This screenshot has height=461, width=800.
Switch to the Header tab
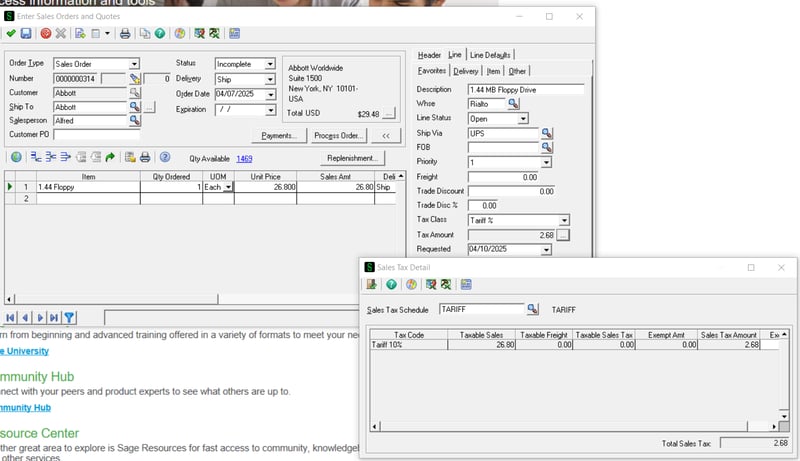(429, 55)
